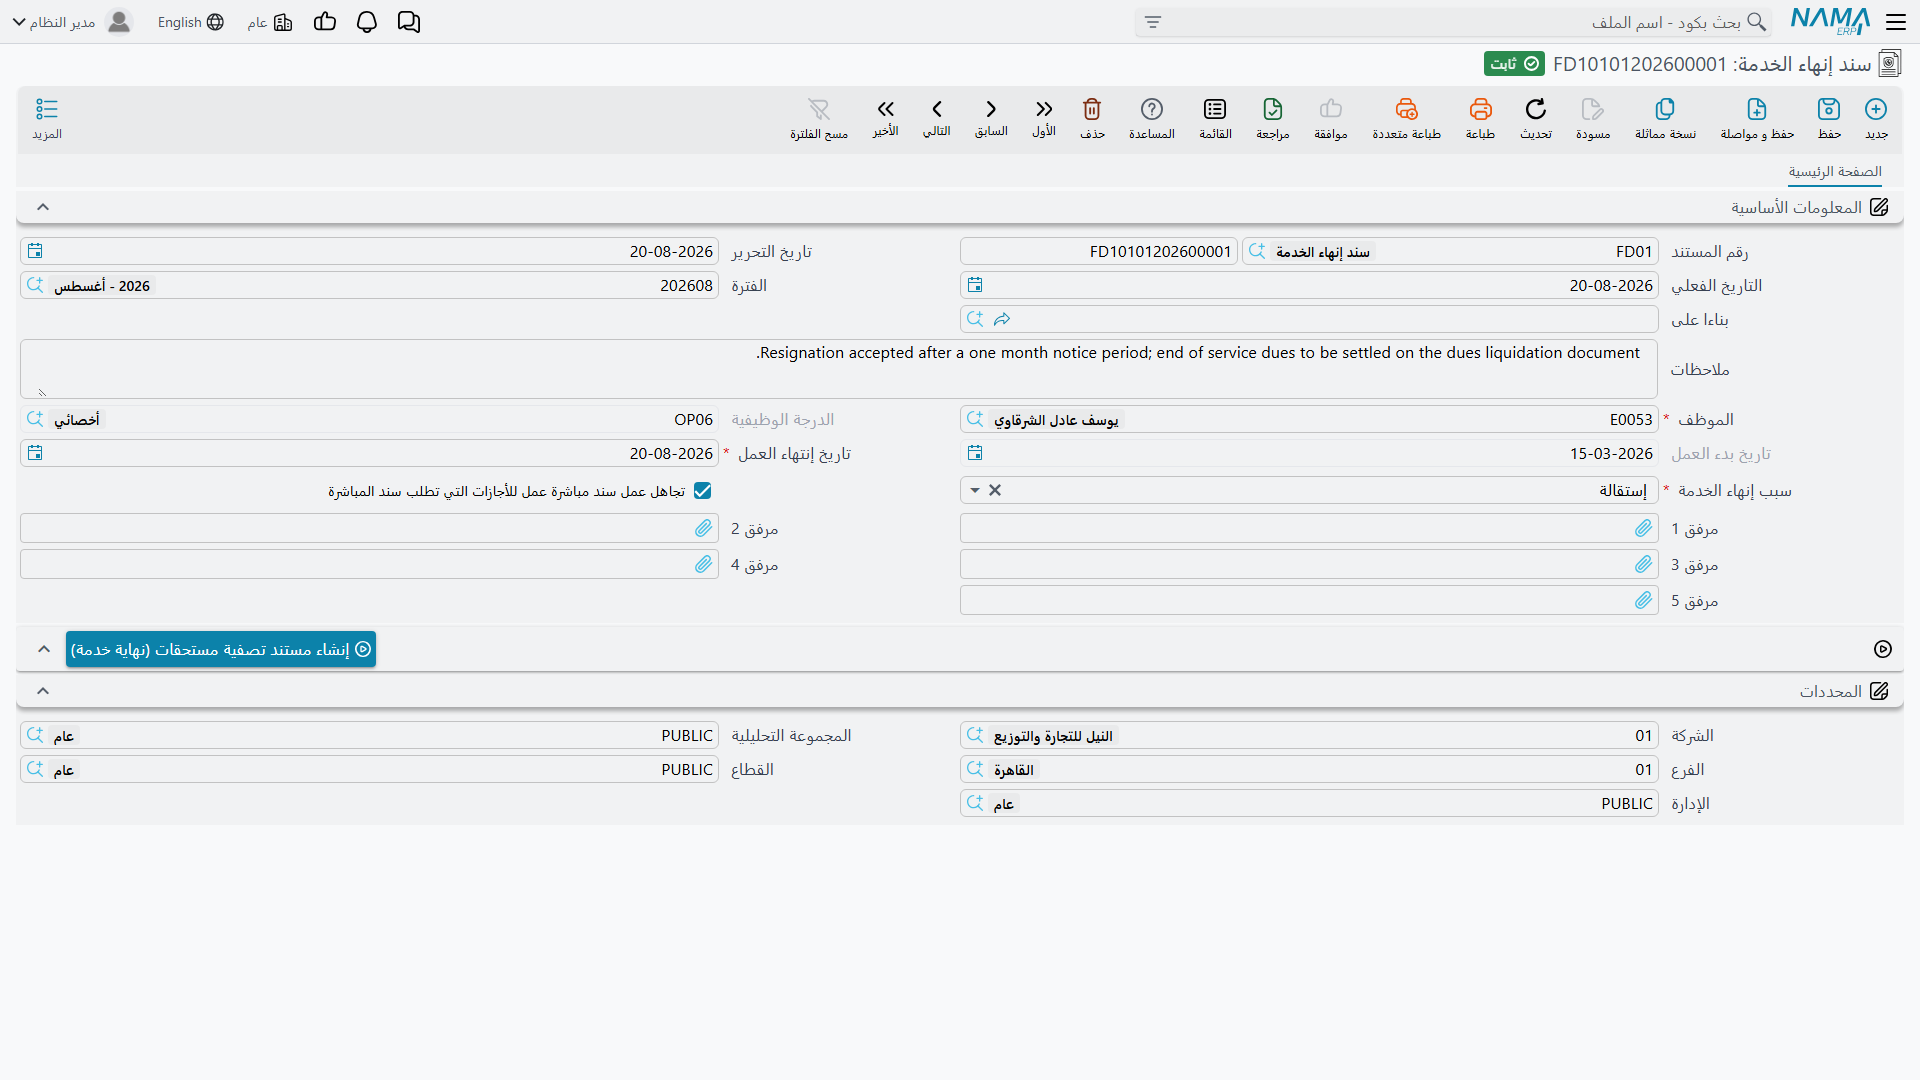Screen dimensions: 1920x1080
Task: Clear the resignation (إستقالة) reason value
Action: 995,491
